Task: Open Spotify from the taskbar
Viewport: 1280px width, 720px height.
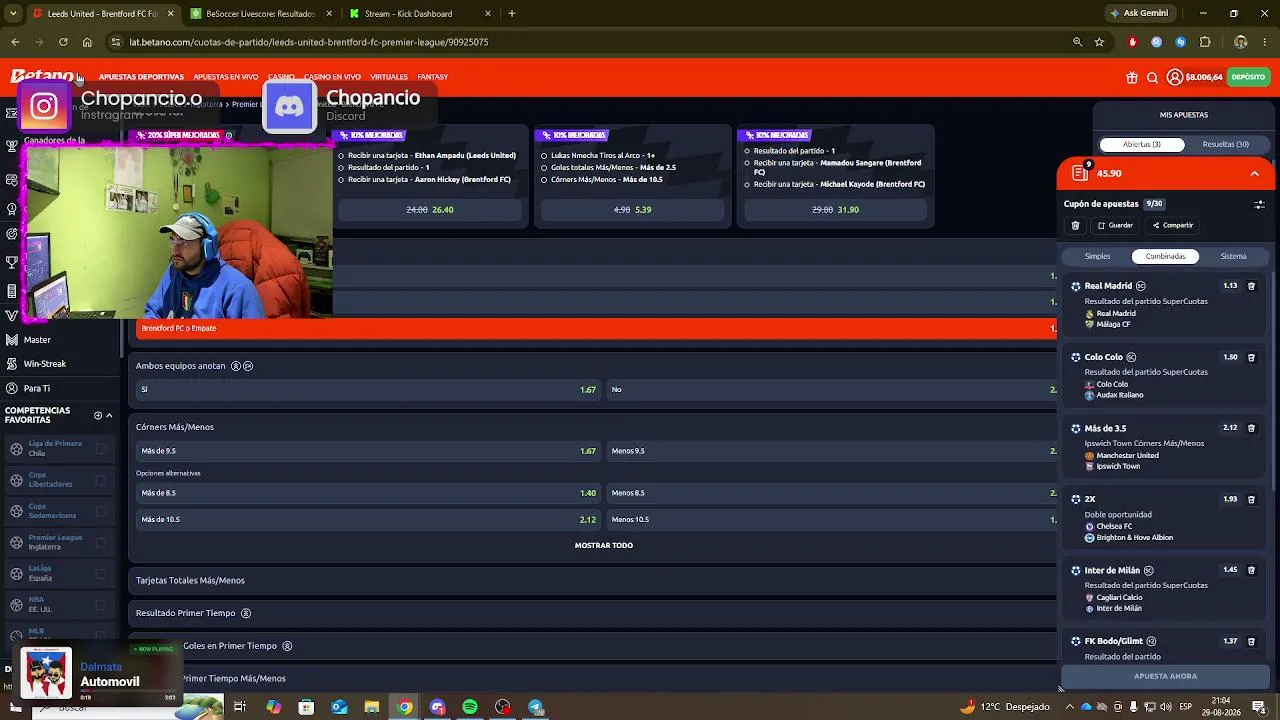Action: [470, 707]
